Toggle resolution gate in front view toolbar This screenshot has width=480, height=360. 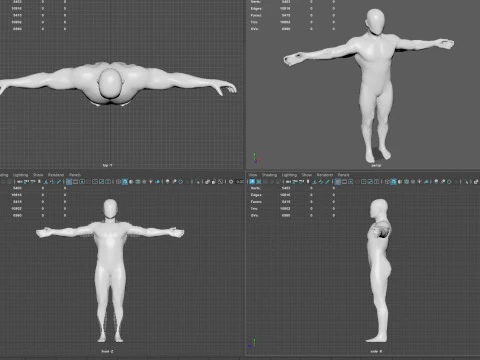tap(82, 182)
